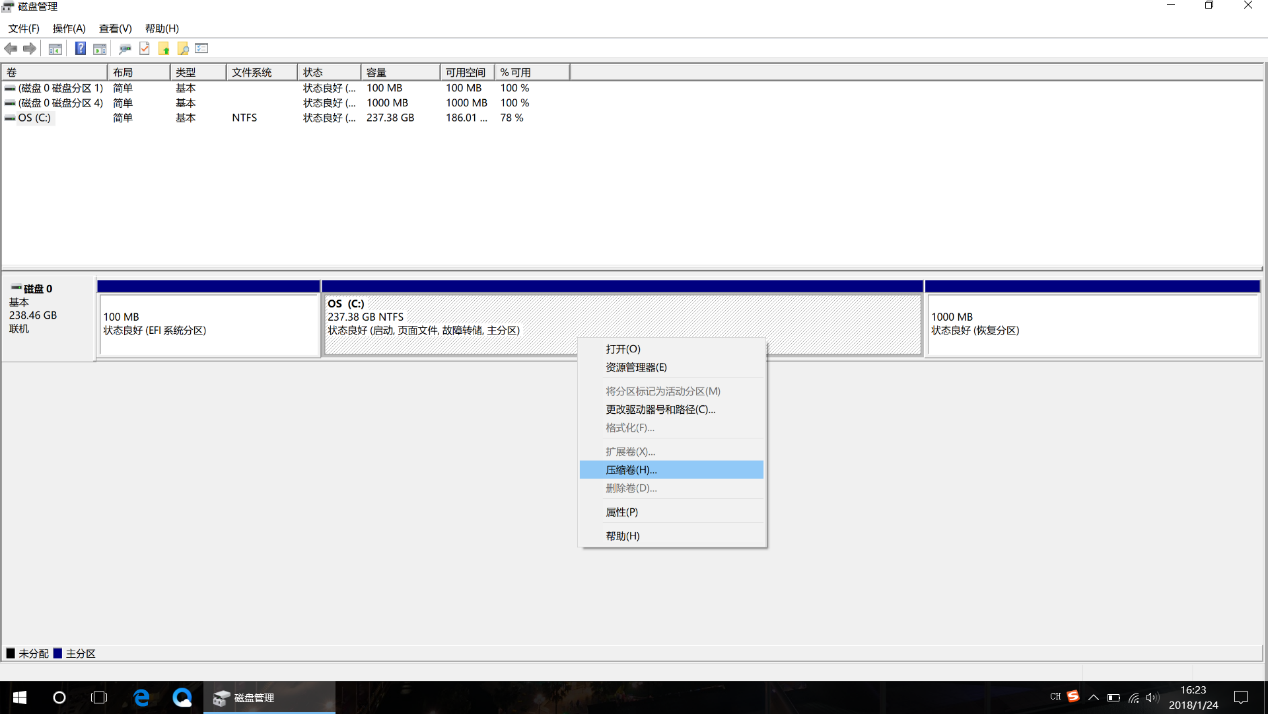Click the blue Help question-mark toolbar icon
Image resolution: width=1268 pixels, height=714 pixels.
[x=80, y=49]
